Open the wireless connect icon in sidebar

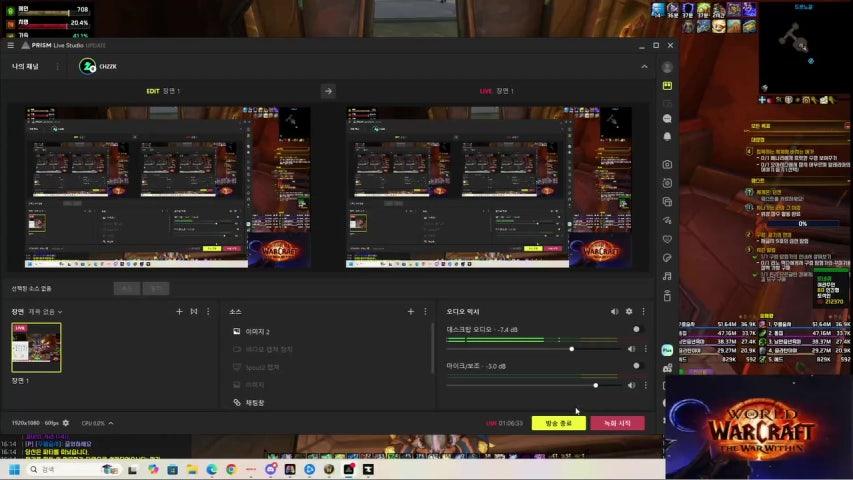(x=667, y=220)
